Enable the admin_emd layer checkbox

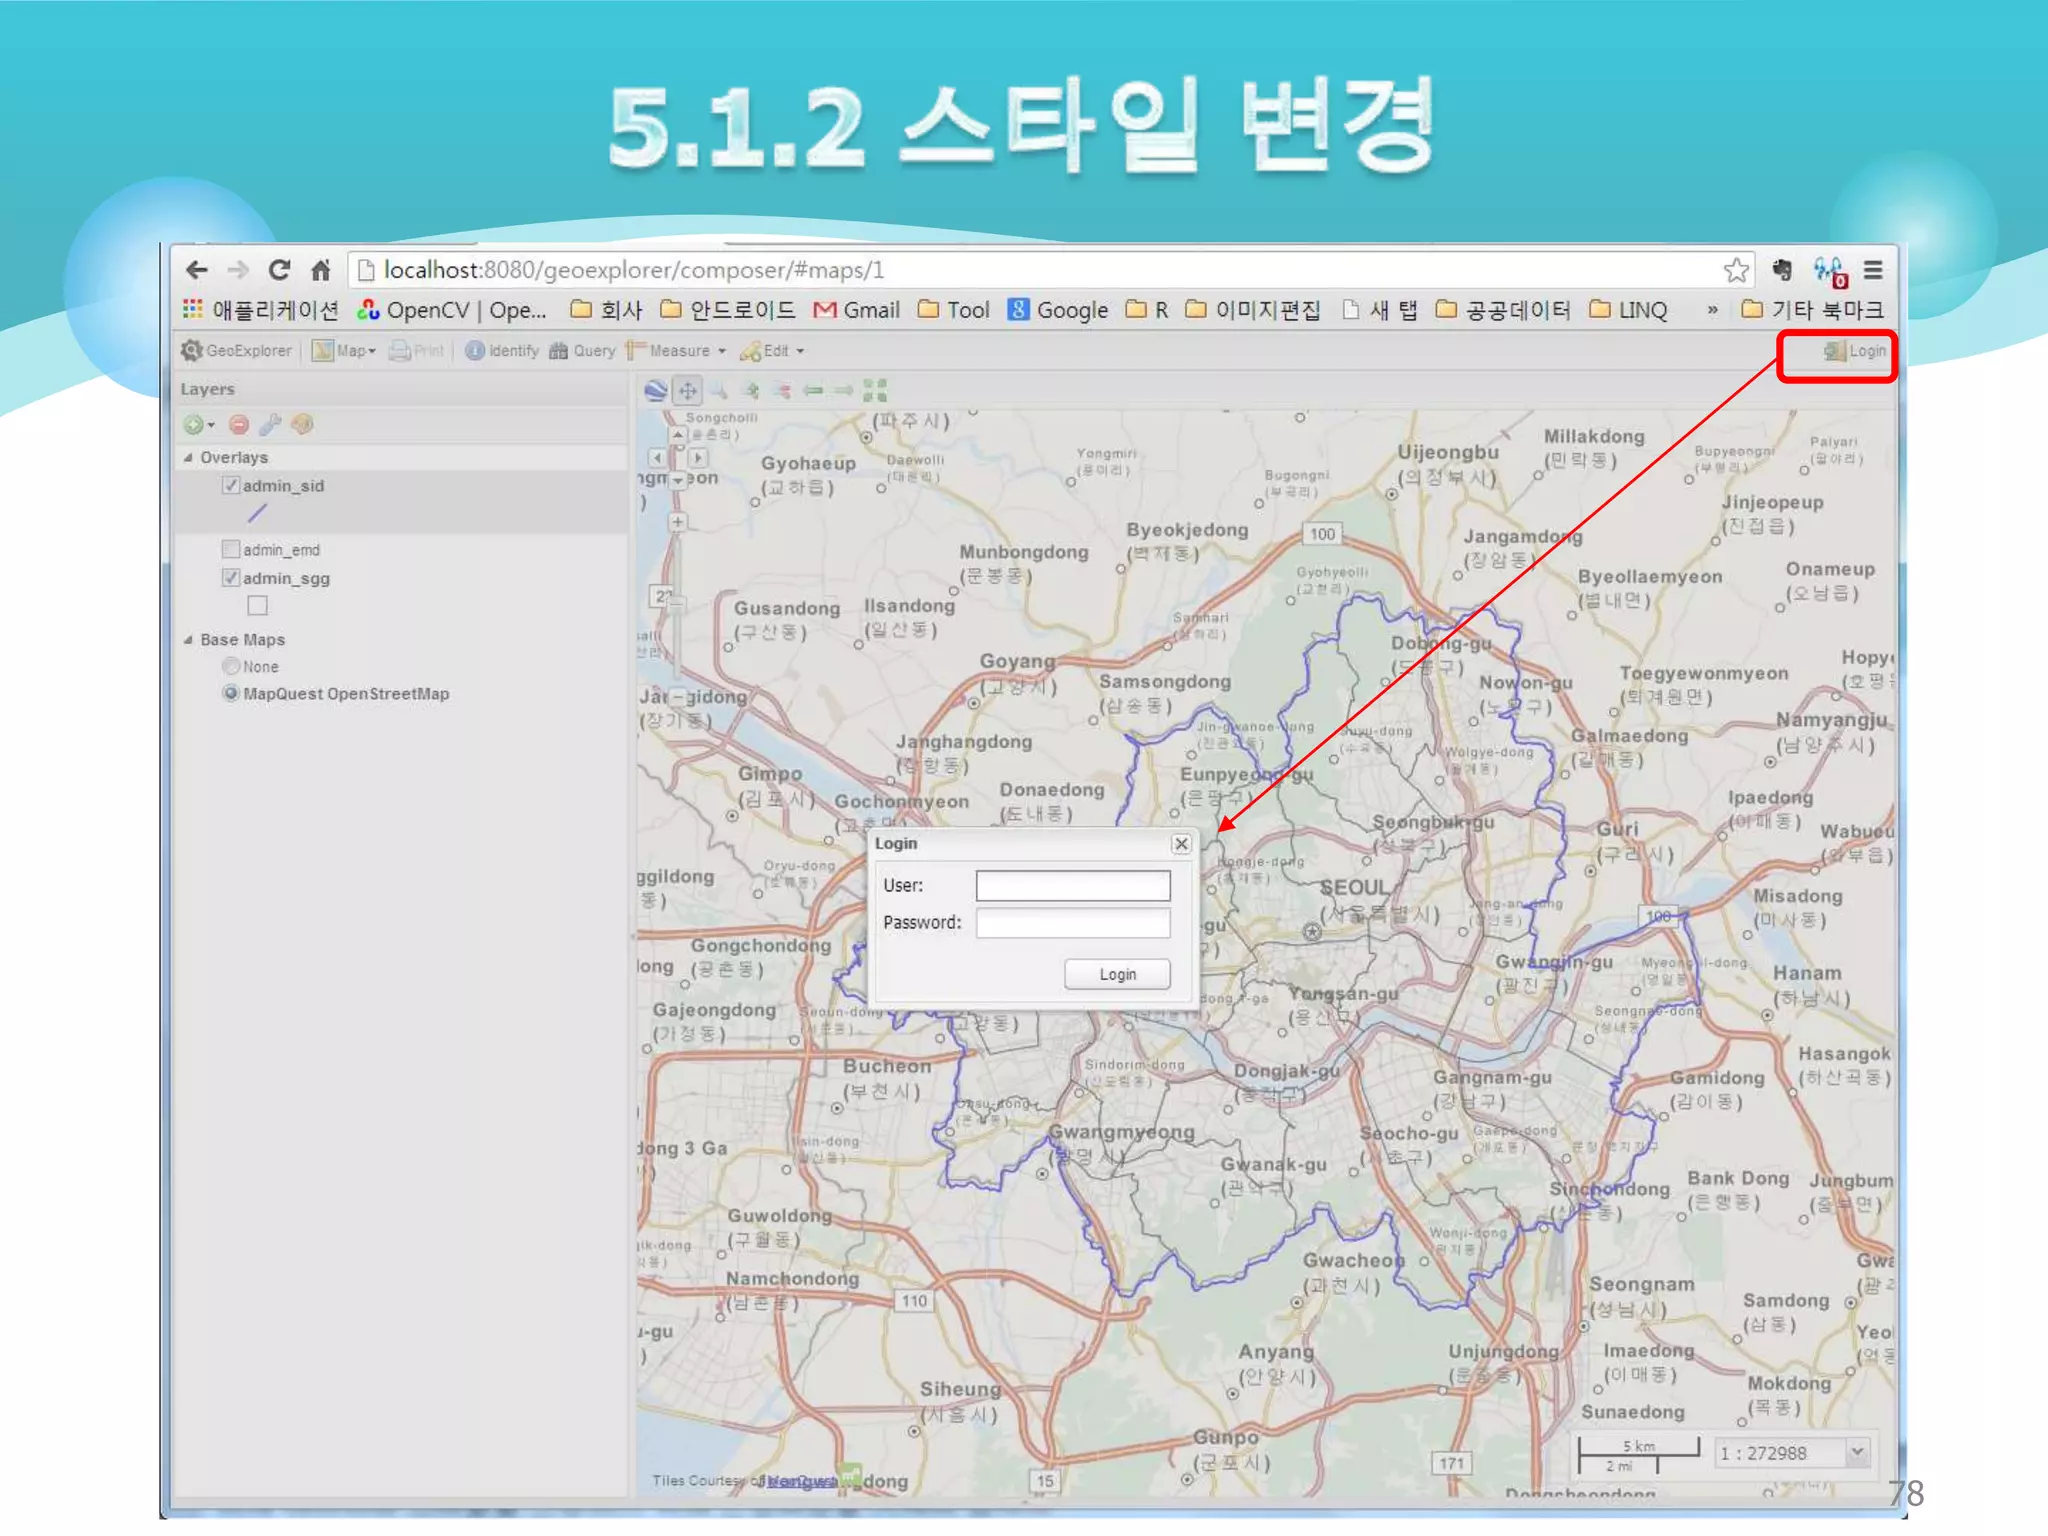(x=231, y=549)
